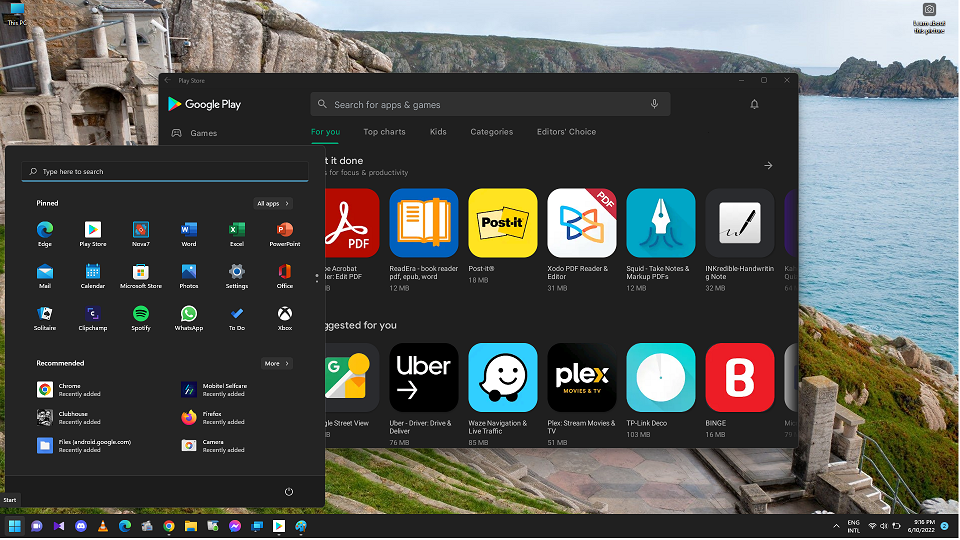Open File Explorer from the taskbar
960x540 pixels.
191,526
